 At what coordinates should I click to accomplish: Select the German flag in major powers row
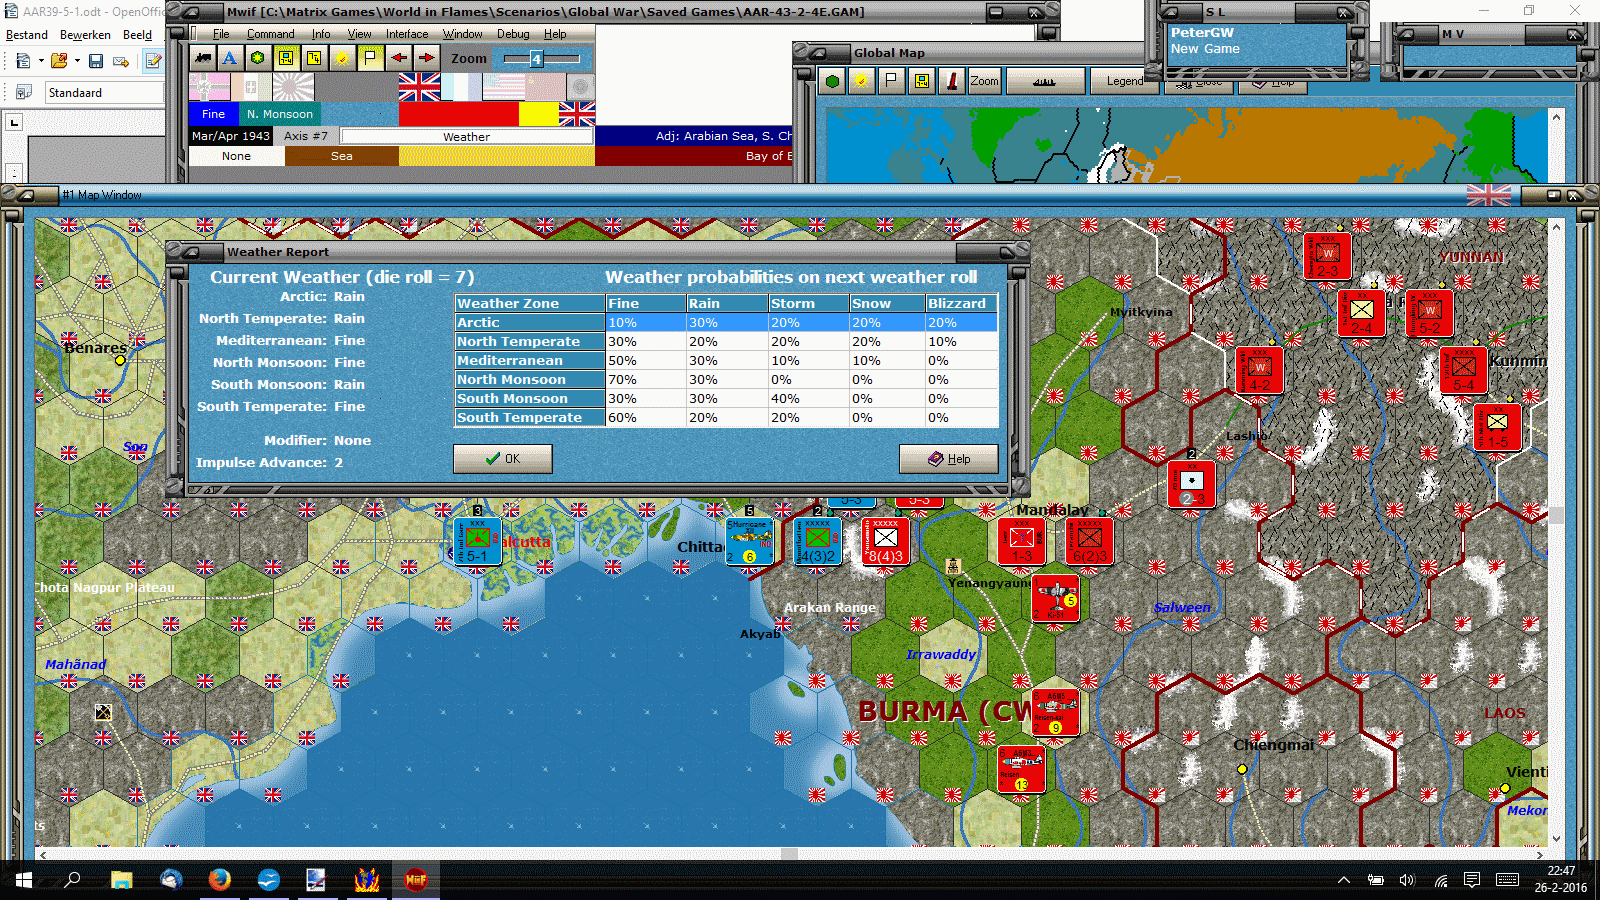[209, 87]
